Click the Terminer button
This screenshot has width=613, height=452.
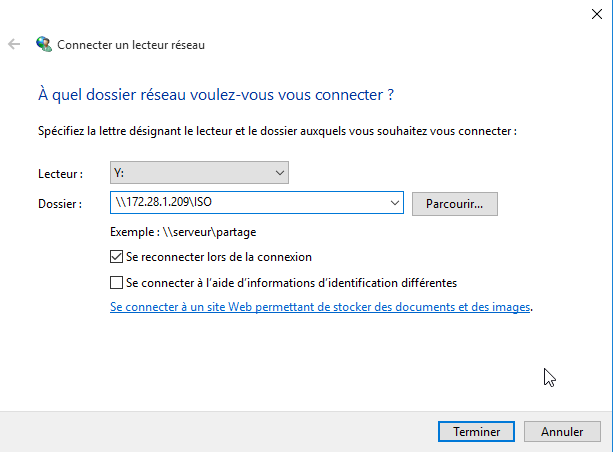point(476,432)
